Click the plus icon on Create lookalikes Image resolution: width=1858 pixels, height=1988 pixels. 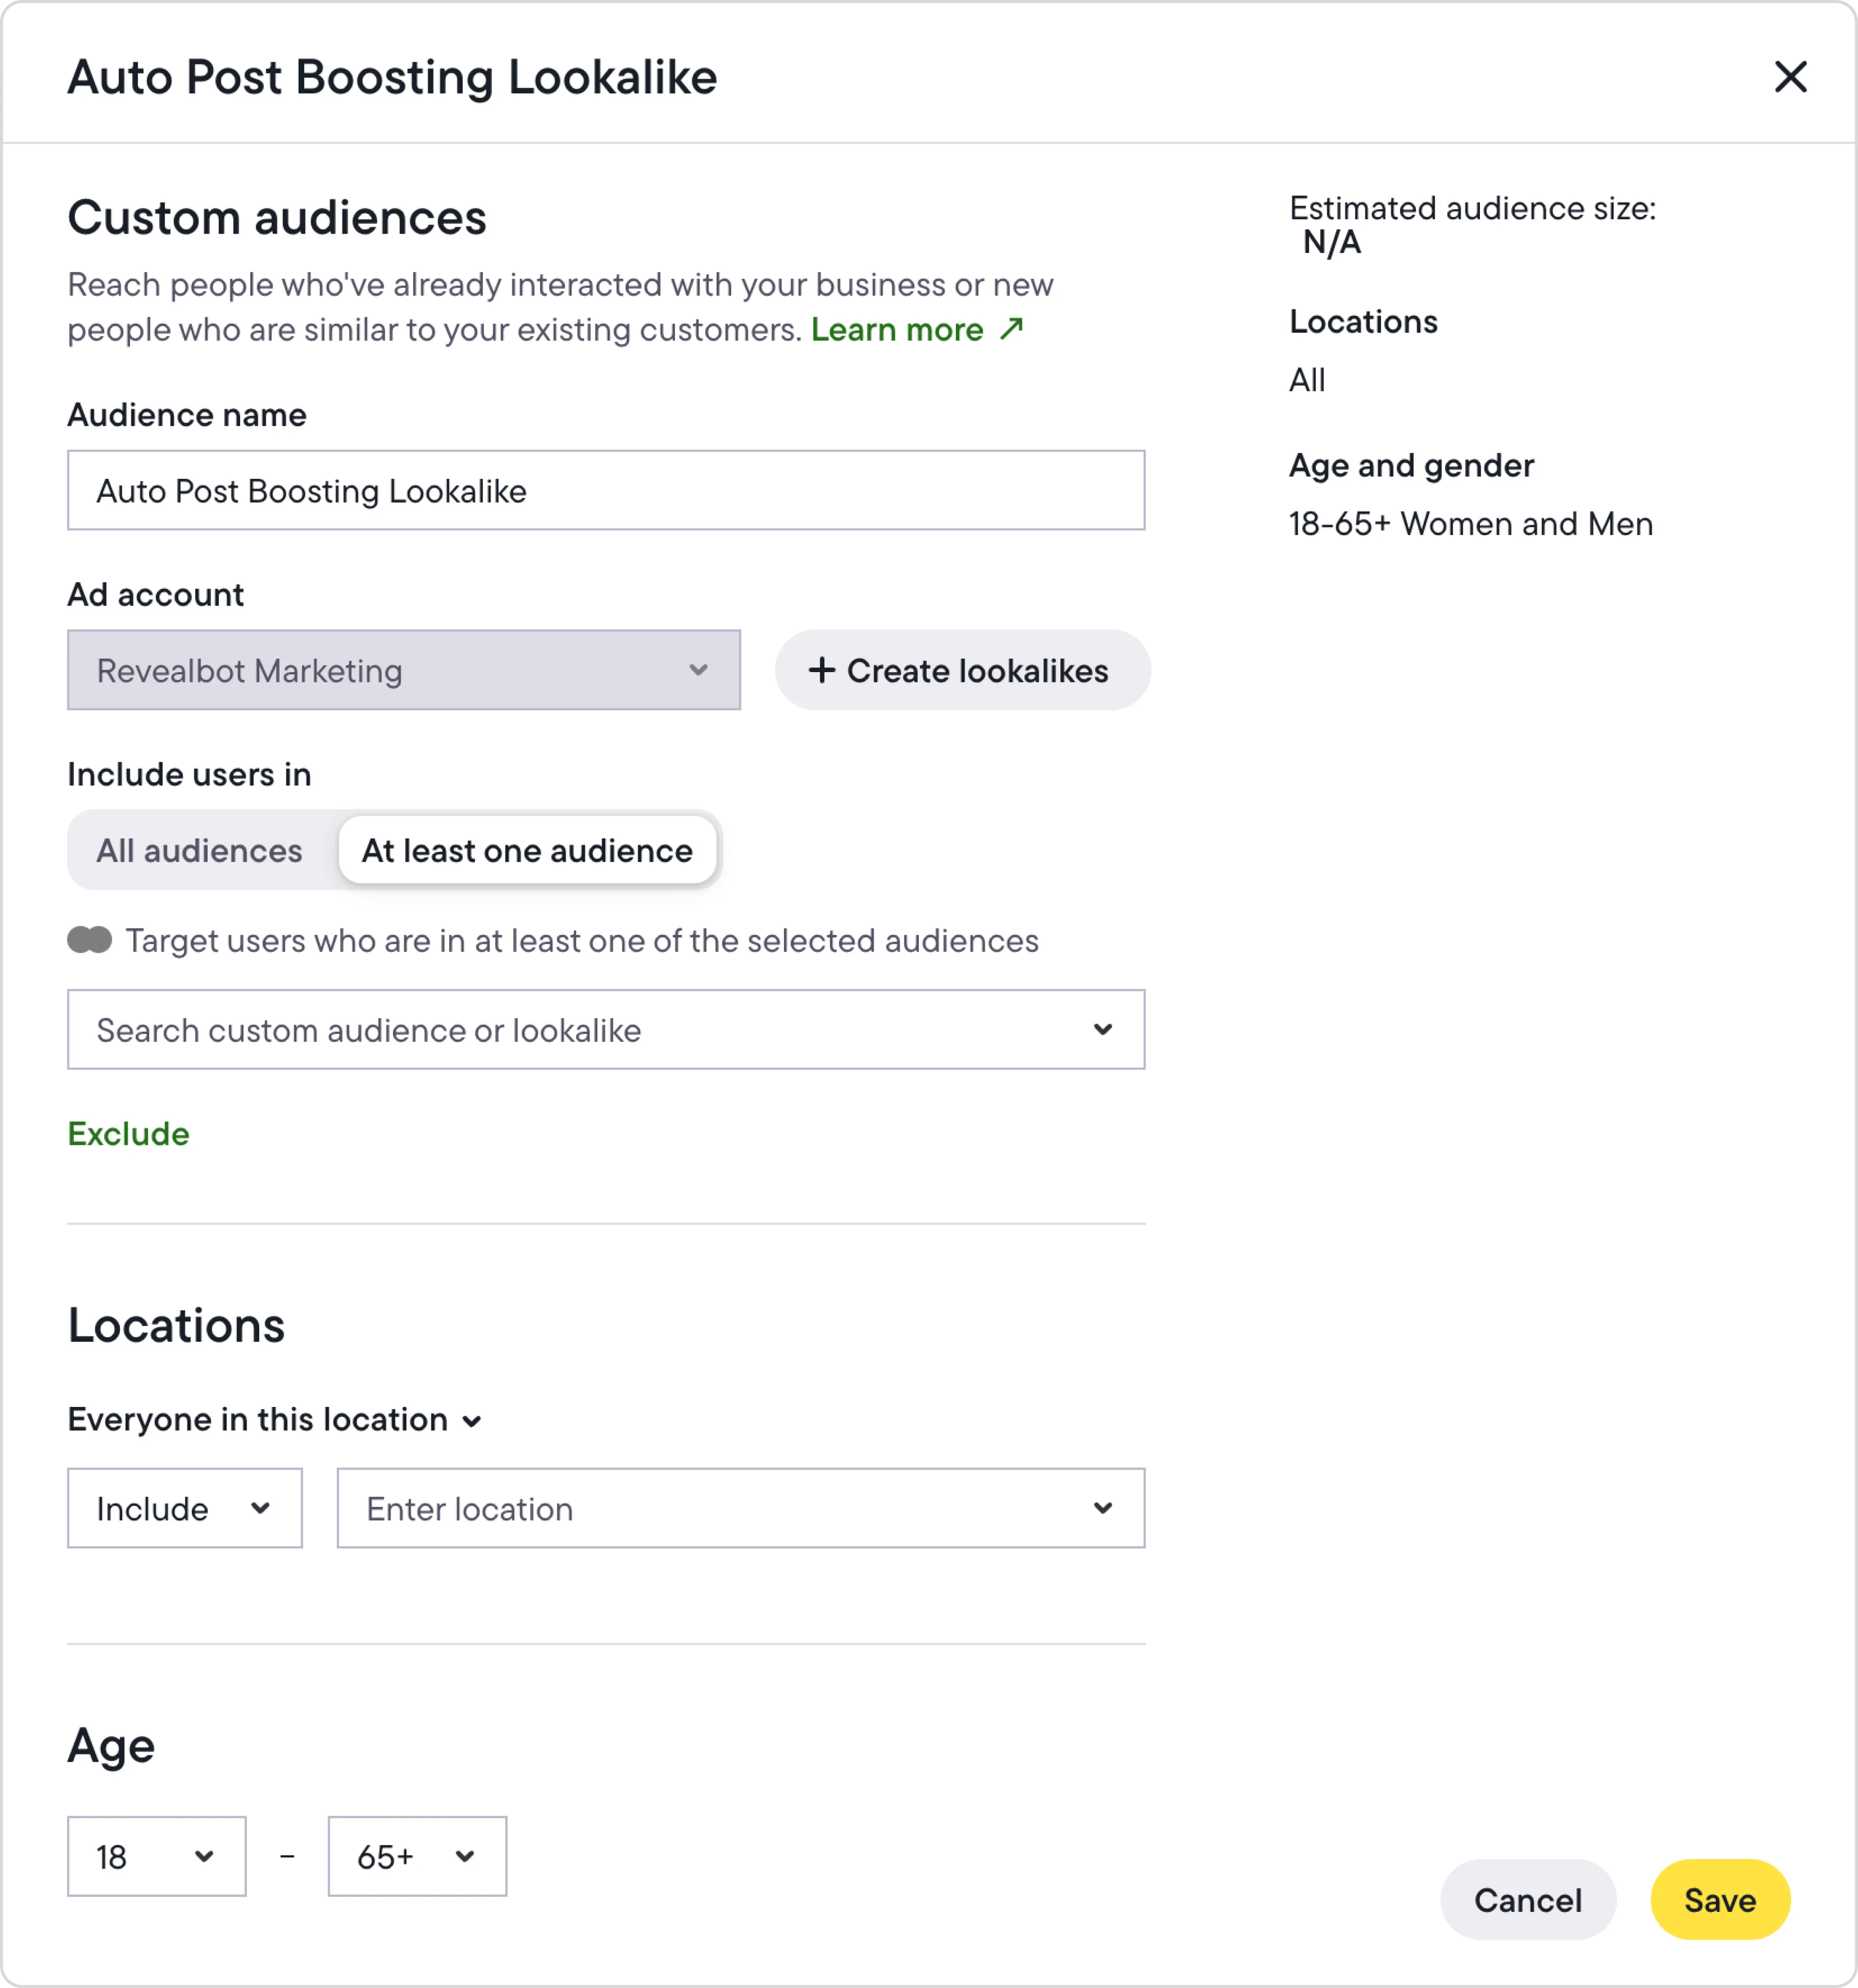(823, 670)
